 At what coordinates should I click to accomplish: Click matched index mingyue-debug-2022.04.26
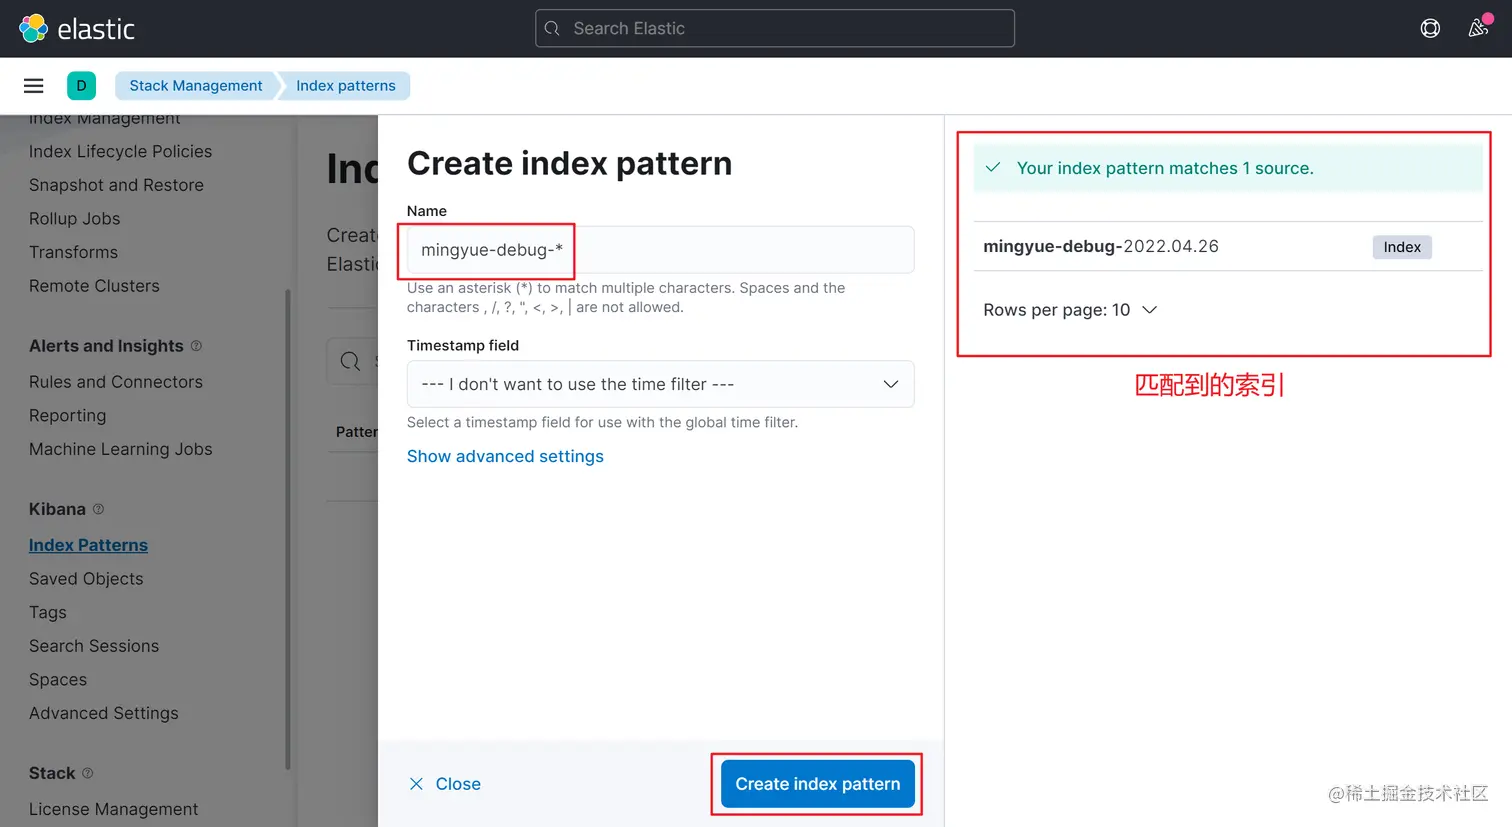pyautogui.click(x=1101, y=246)
